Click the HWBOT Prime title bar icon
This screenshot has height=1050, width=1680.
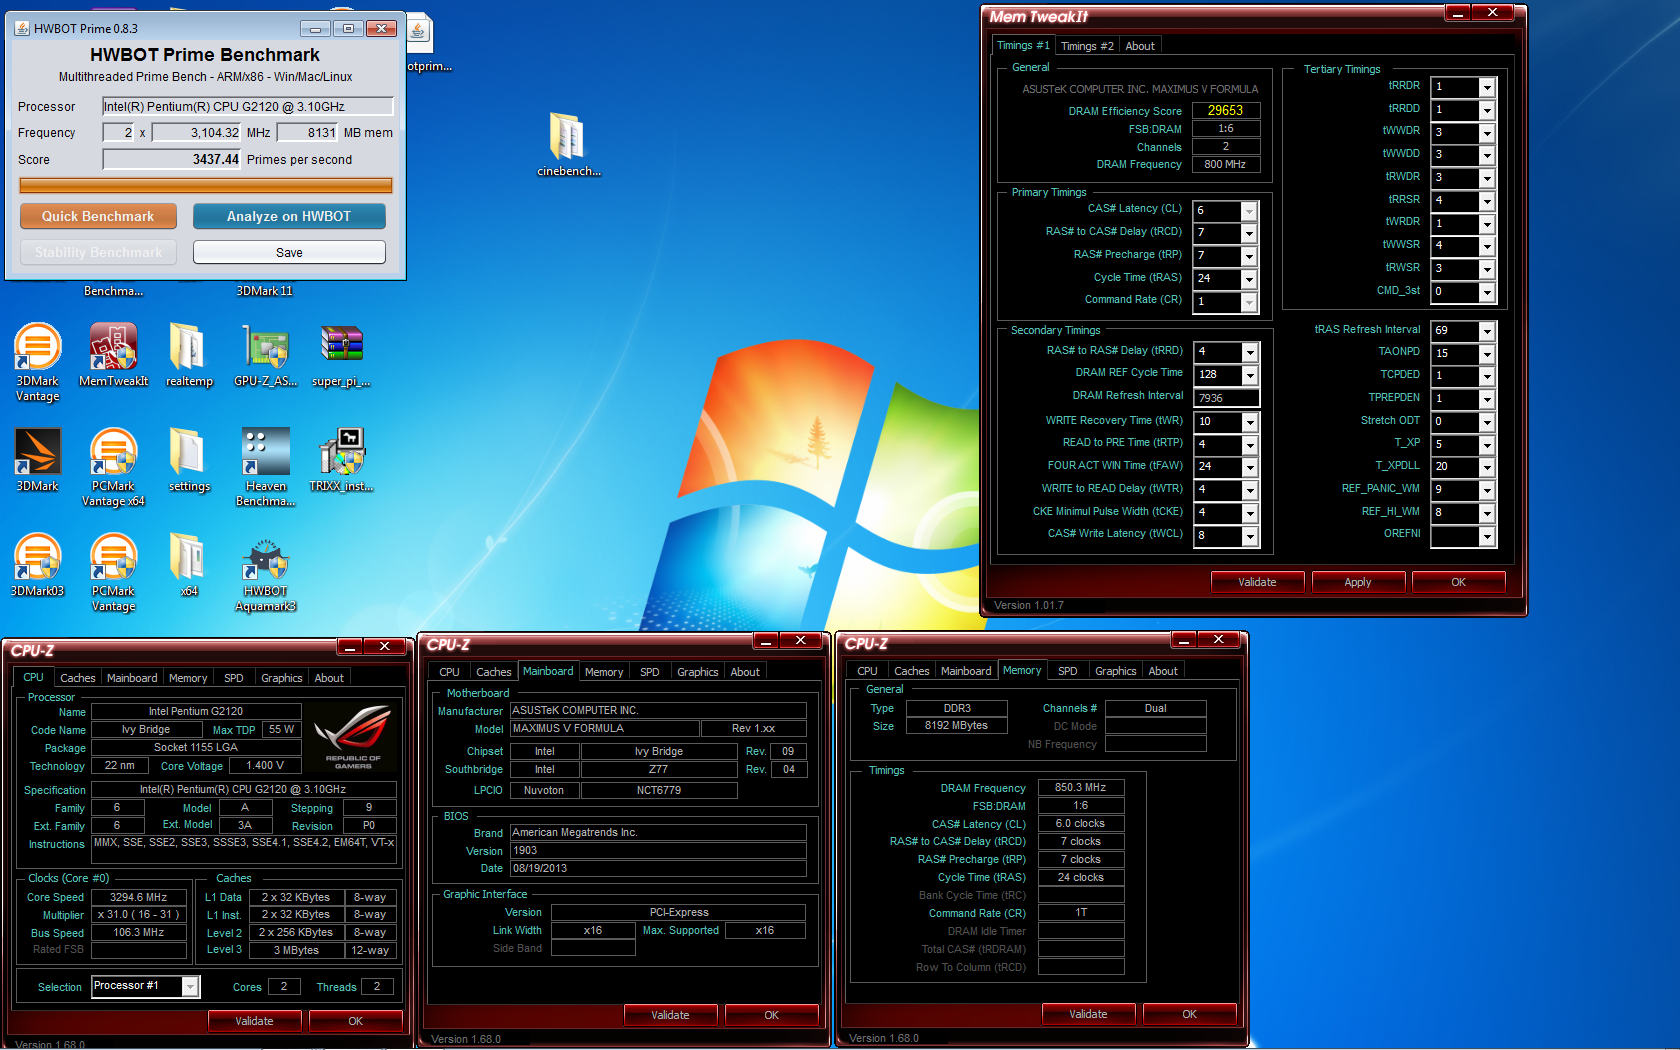pyautogui.click(x=22, y=28)
